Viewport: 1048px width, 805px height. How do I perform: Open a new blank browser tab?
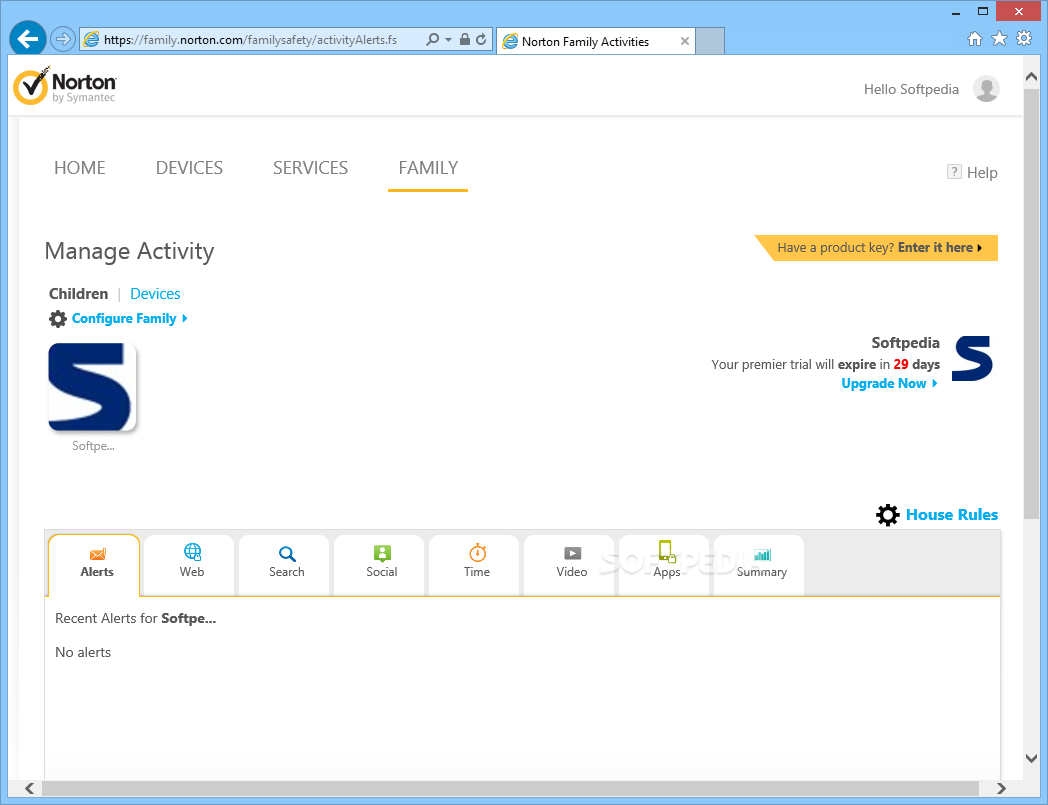[710, 41]
